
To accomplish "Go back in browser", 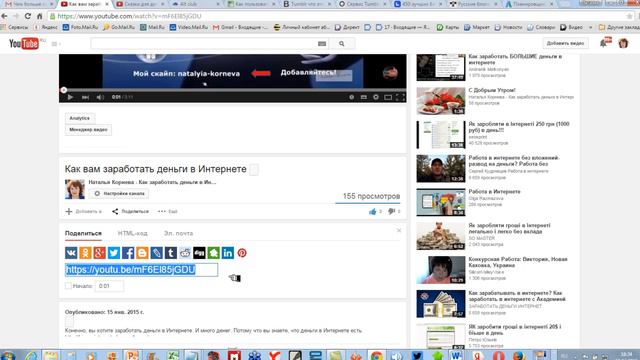I will [4, 16].
